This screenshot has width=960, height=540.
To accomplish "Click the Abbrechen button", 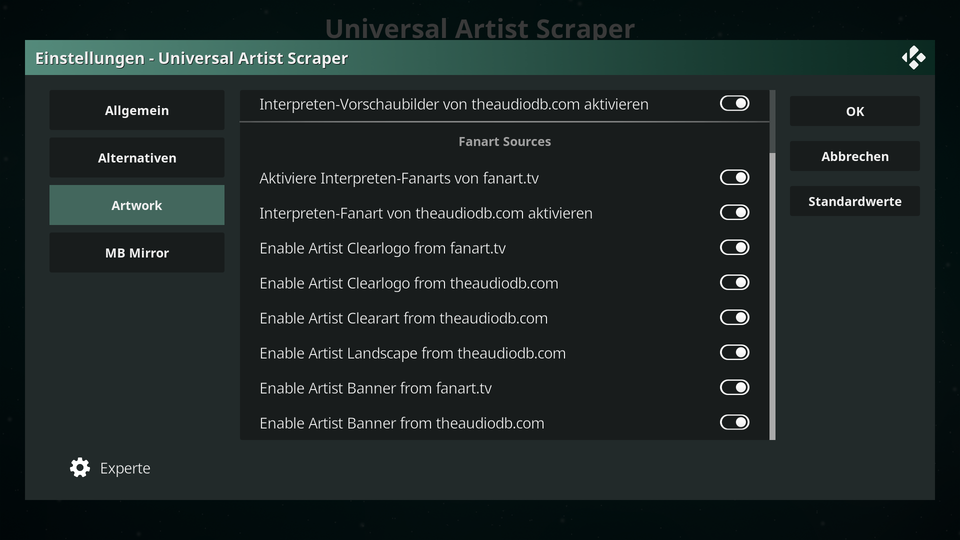I will point(855,156).
